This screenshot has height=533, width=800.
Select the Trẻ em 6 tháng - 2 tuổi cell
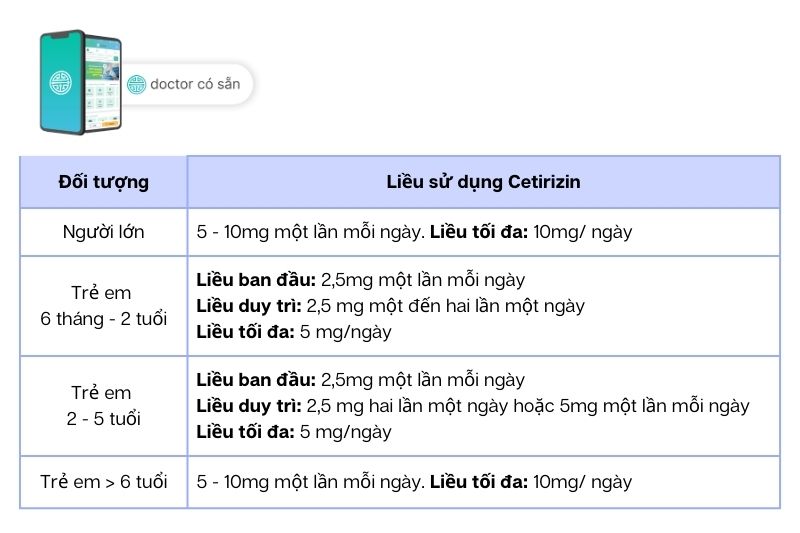103,306
